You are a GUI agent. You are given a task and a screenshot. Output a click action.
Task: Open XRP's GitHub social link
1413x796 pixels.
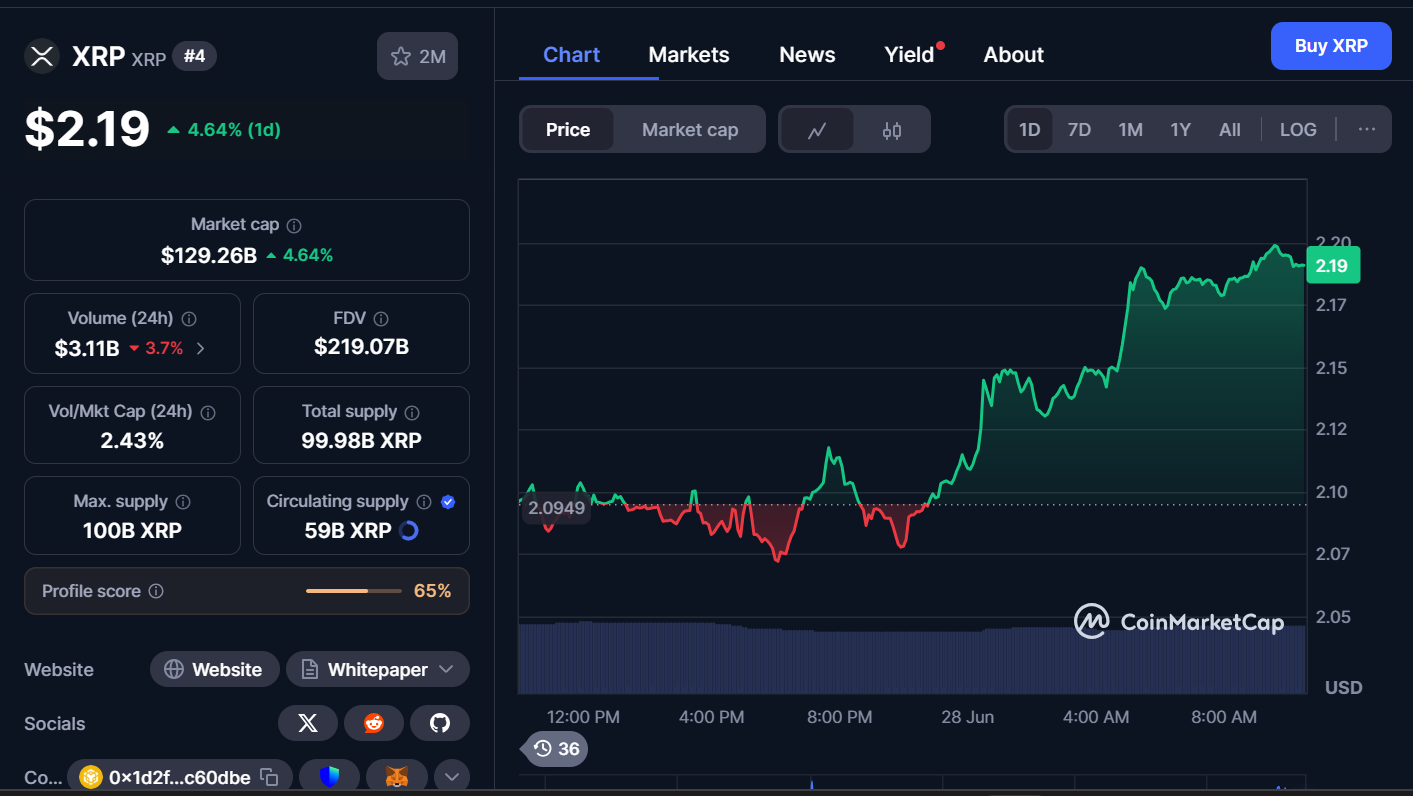click(440, 723)
